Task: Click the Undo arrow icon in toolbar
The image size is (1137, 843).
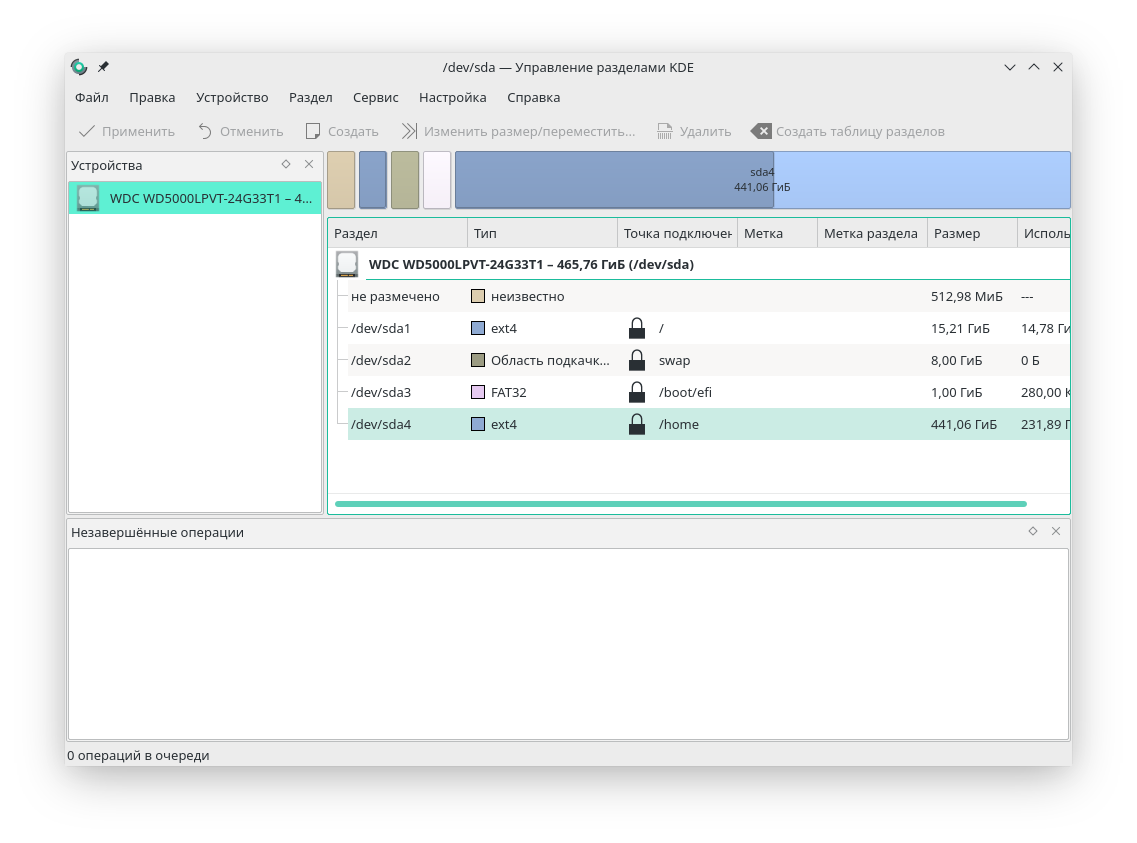Action: point(205,131)
